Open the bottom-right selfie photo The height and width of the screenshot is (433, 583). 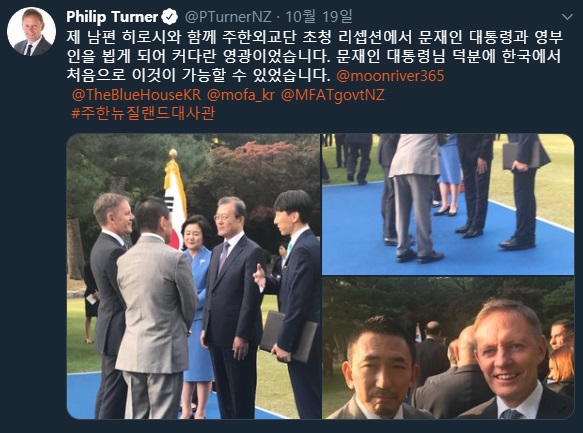[448, 348]
